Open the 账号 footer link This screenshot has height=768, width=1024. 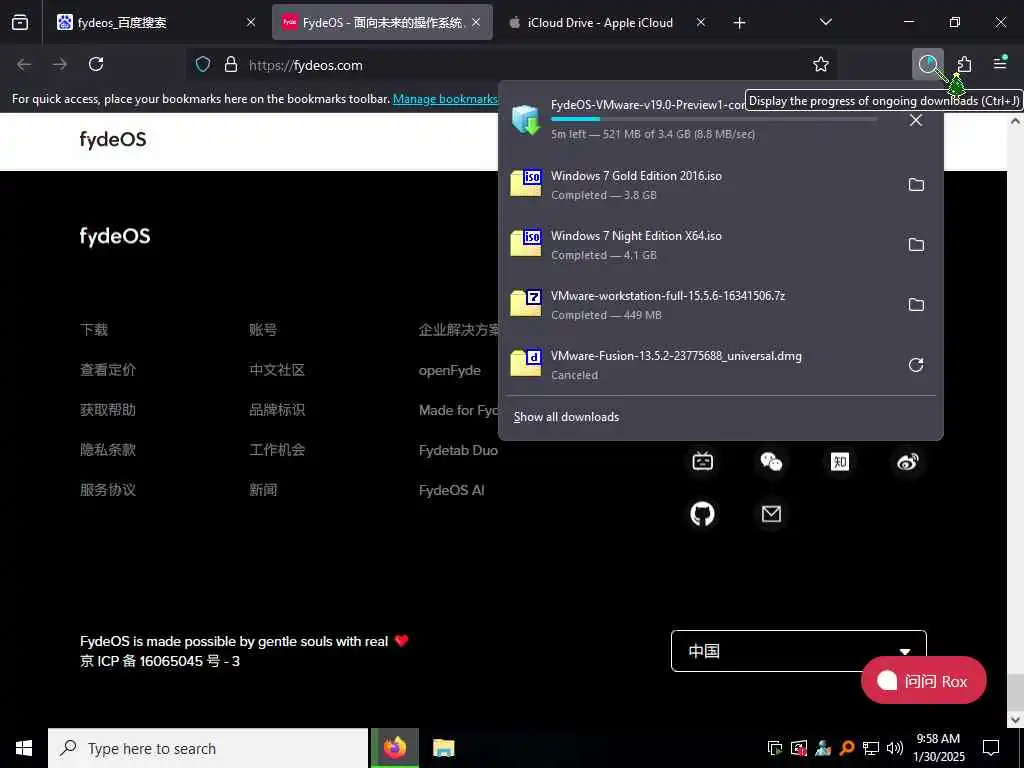(263, 330)
